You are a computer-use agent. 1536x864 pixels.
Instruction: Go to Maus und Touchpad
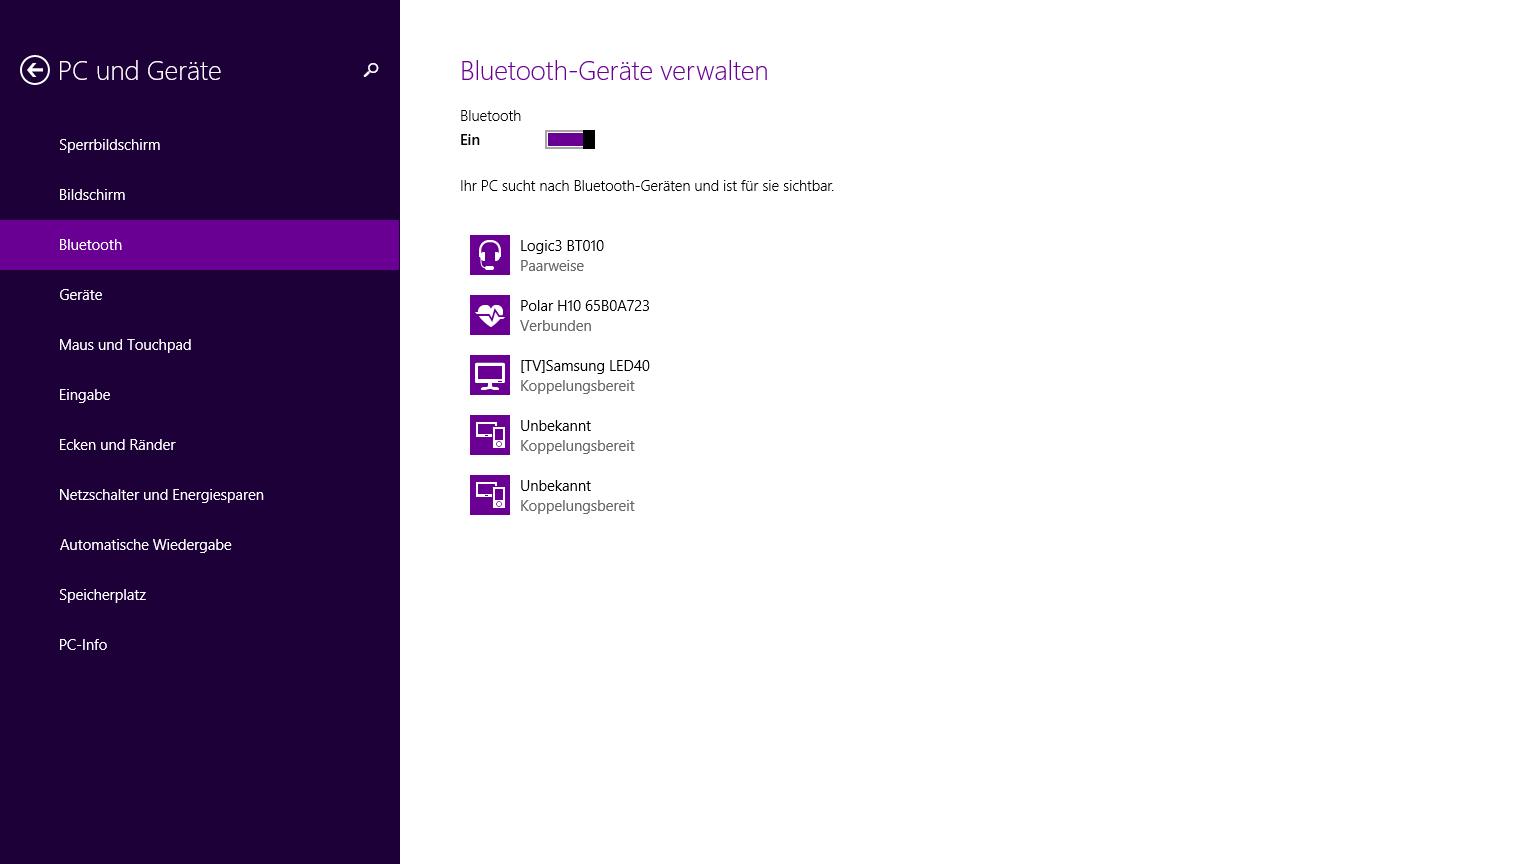click(200, 345)
